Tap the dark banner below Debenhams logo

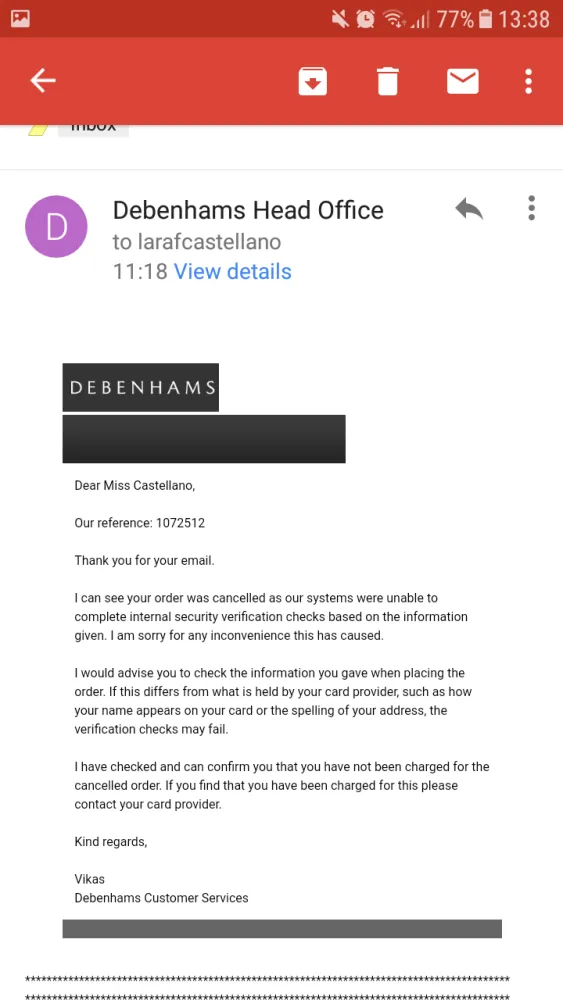[x=204, y=439]
